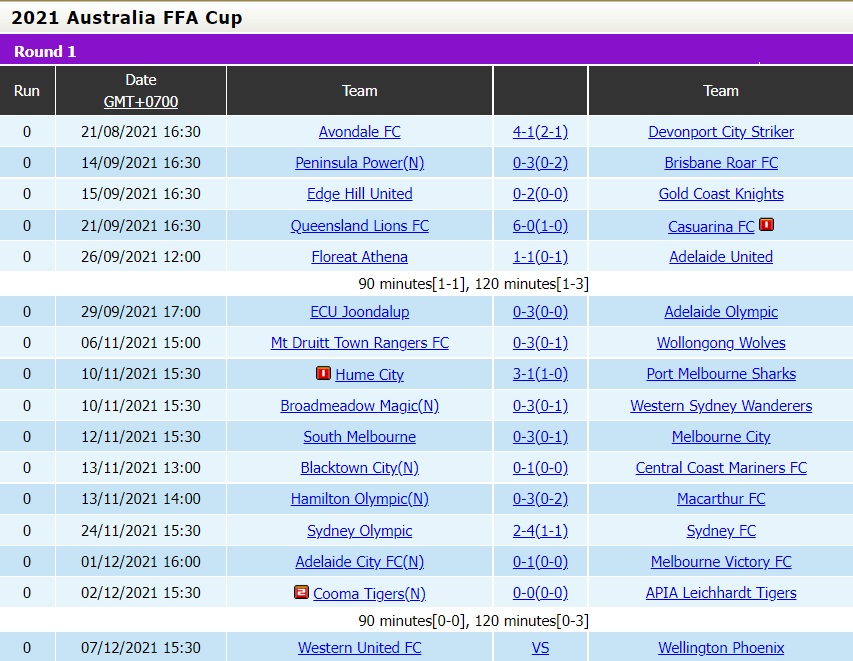View the 4-1(2-1) match score details

click(x=539, y=131)
